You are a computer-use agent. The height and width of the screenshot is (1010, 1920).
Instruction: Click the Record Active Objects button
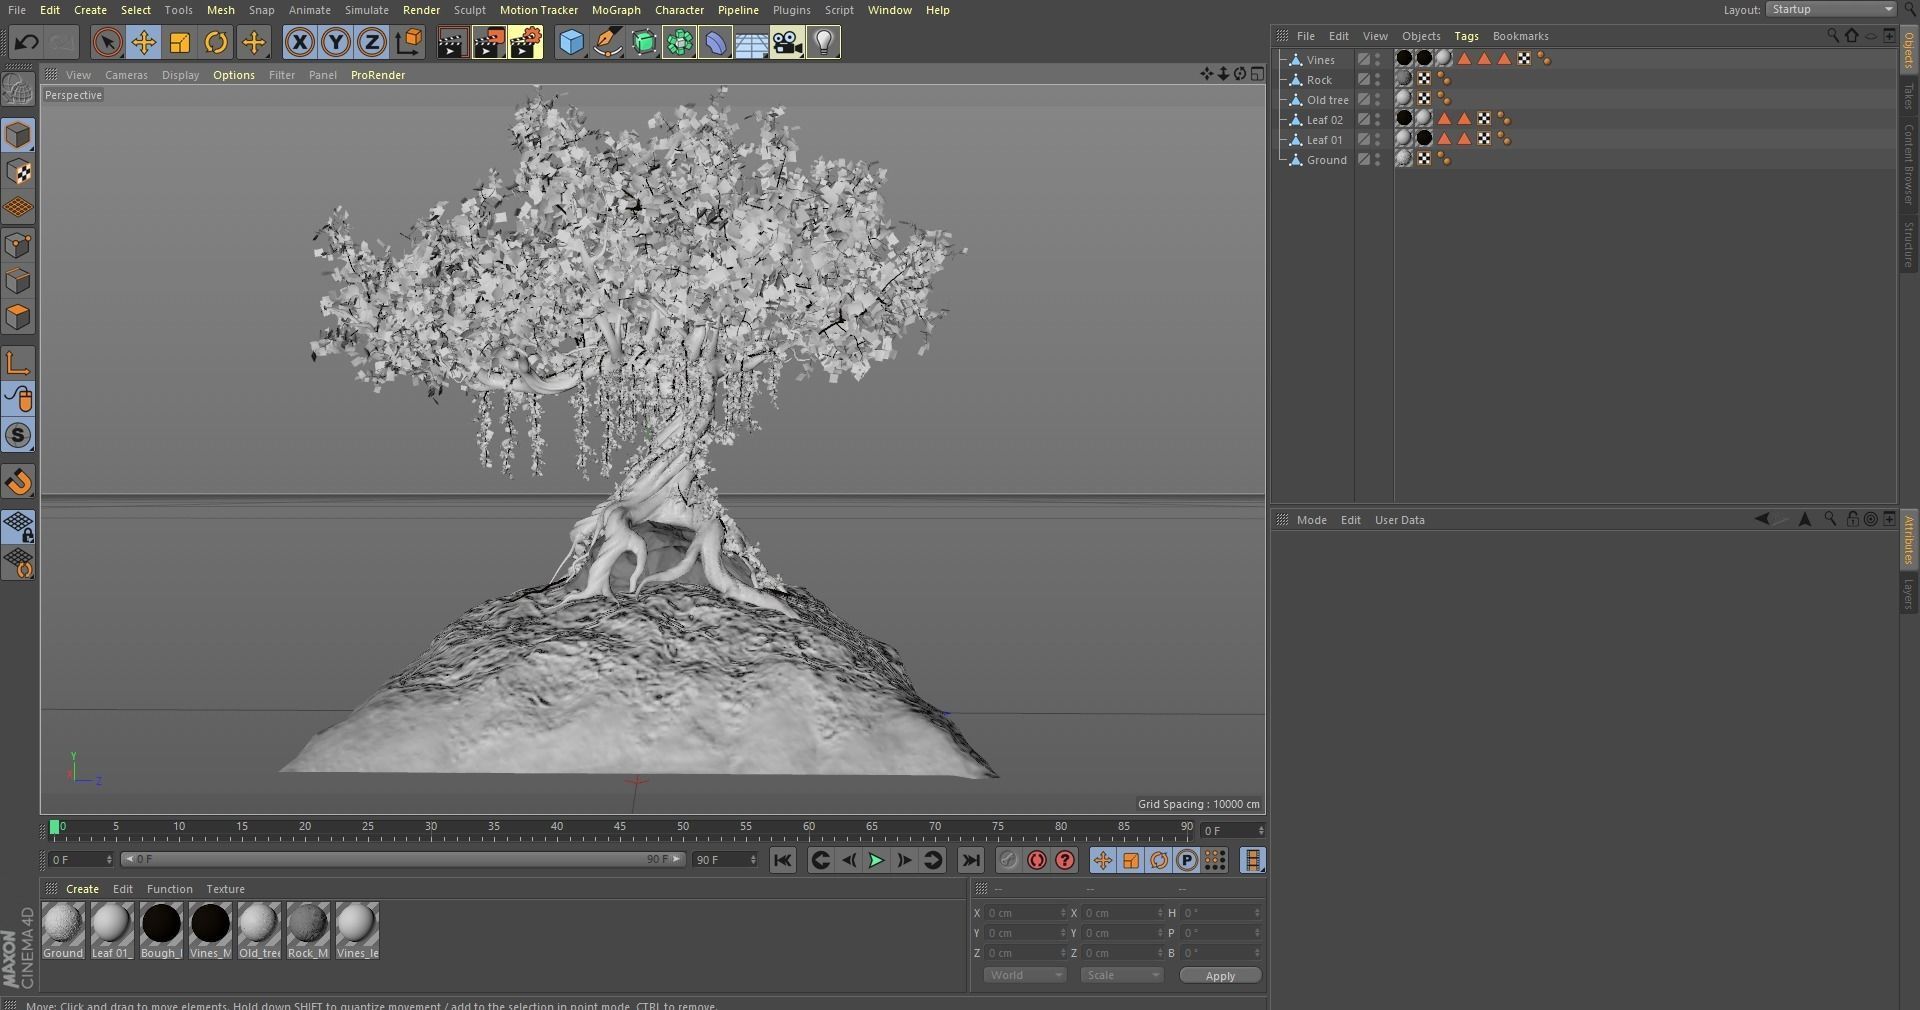[x=1009, y=860]
